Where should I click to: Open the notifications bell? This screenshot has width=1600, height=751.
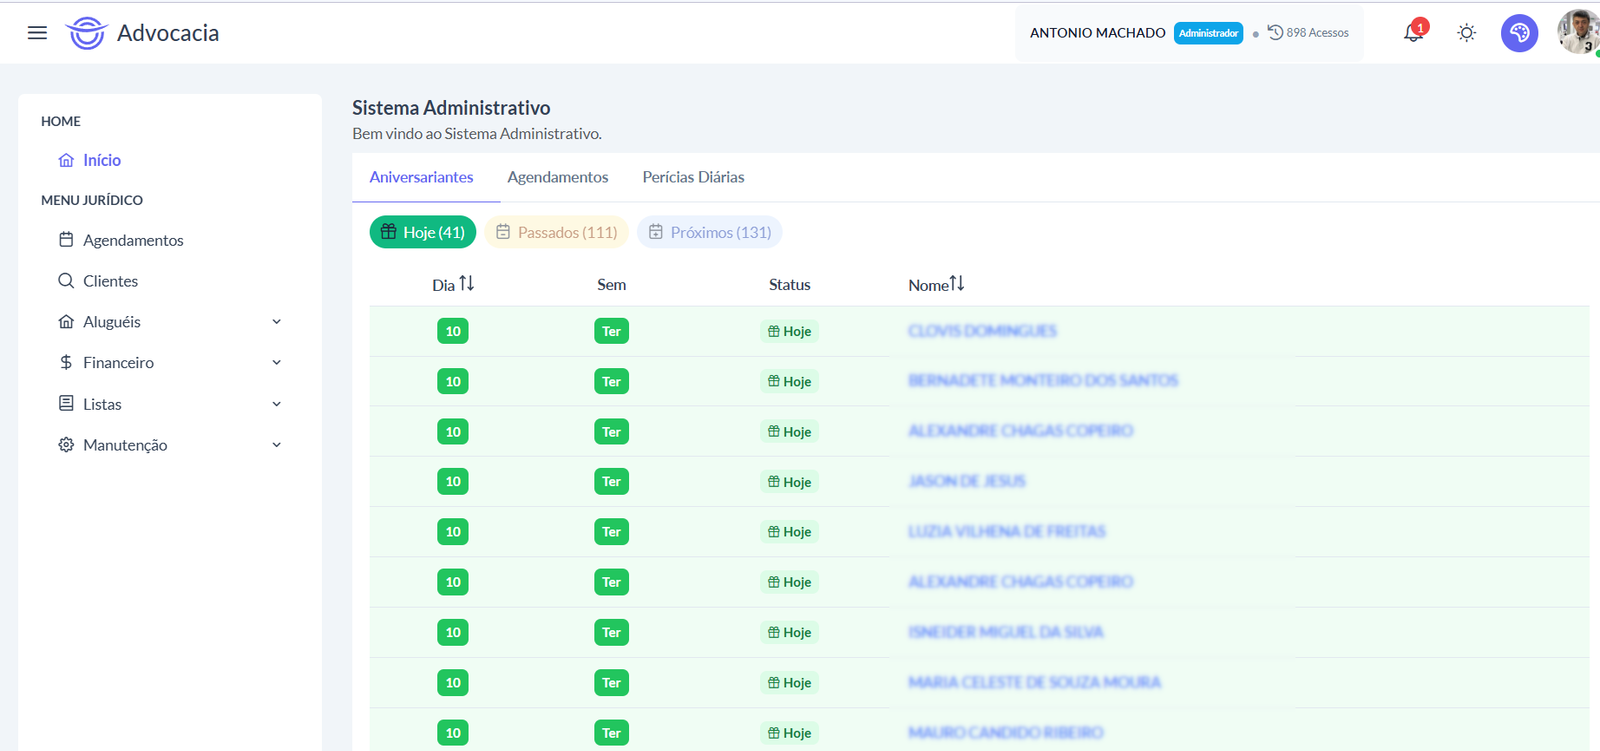pos(1413,33)
